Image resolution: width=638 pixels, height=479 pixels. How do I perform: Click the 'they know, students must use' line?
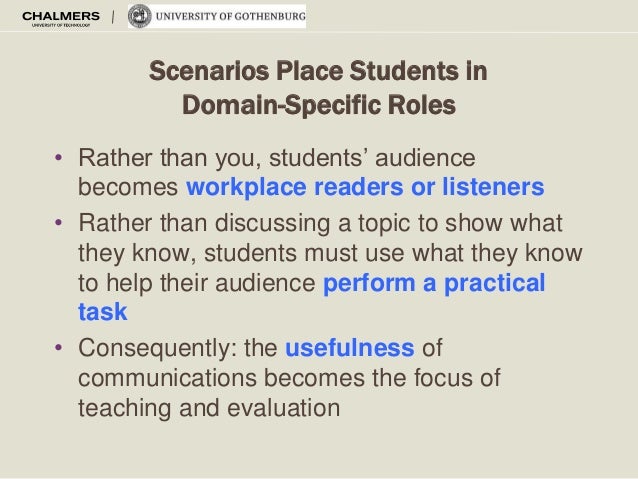pos(330,253)
